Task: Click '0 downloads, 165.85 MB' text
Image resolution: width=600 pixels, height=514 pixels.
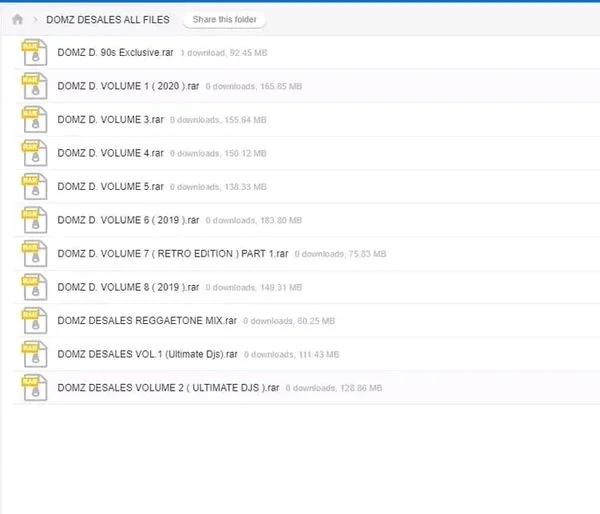Action: click(254, 86)
